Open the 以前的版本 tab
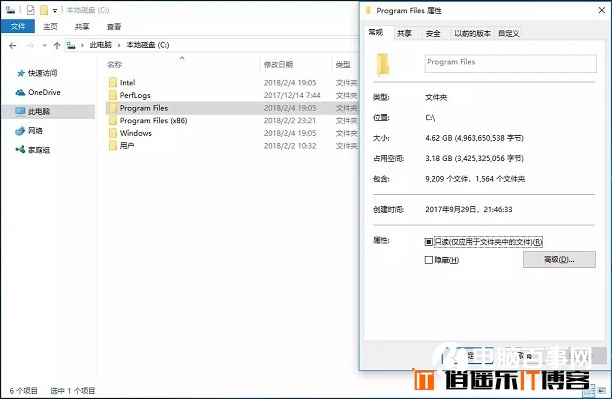This screenshot has width=612, height=399. [472, 33]
